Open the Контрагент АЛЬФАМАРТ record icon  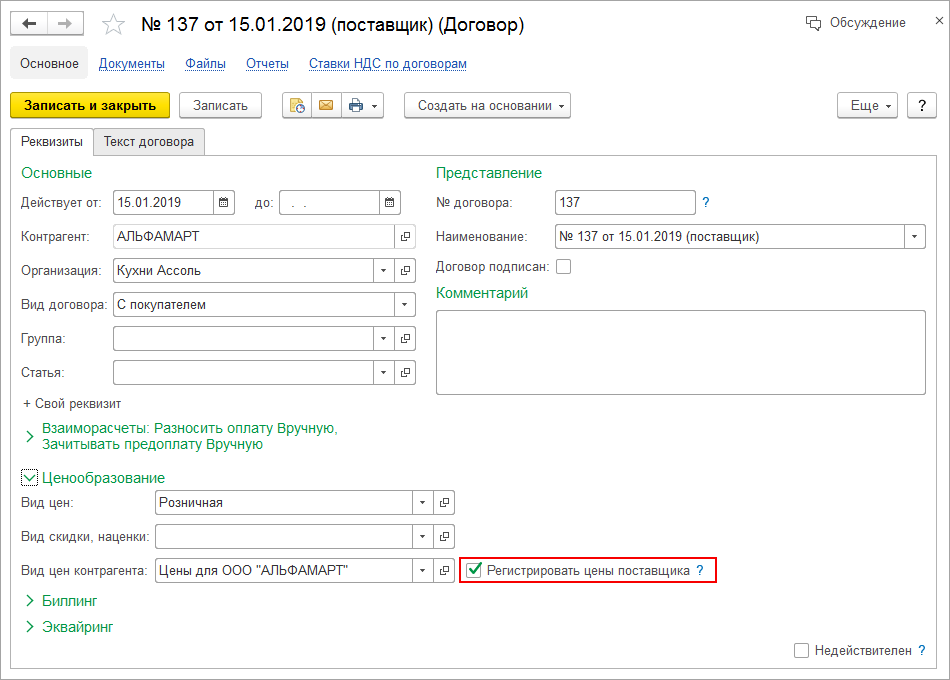tap(405, 237)
